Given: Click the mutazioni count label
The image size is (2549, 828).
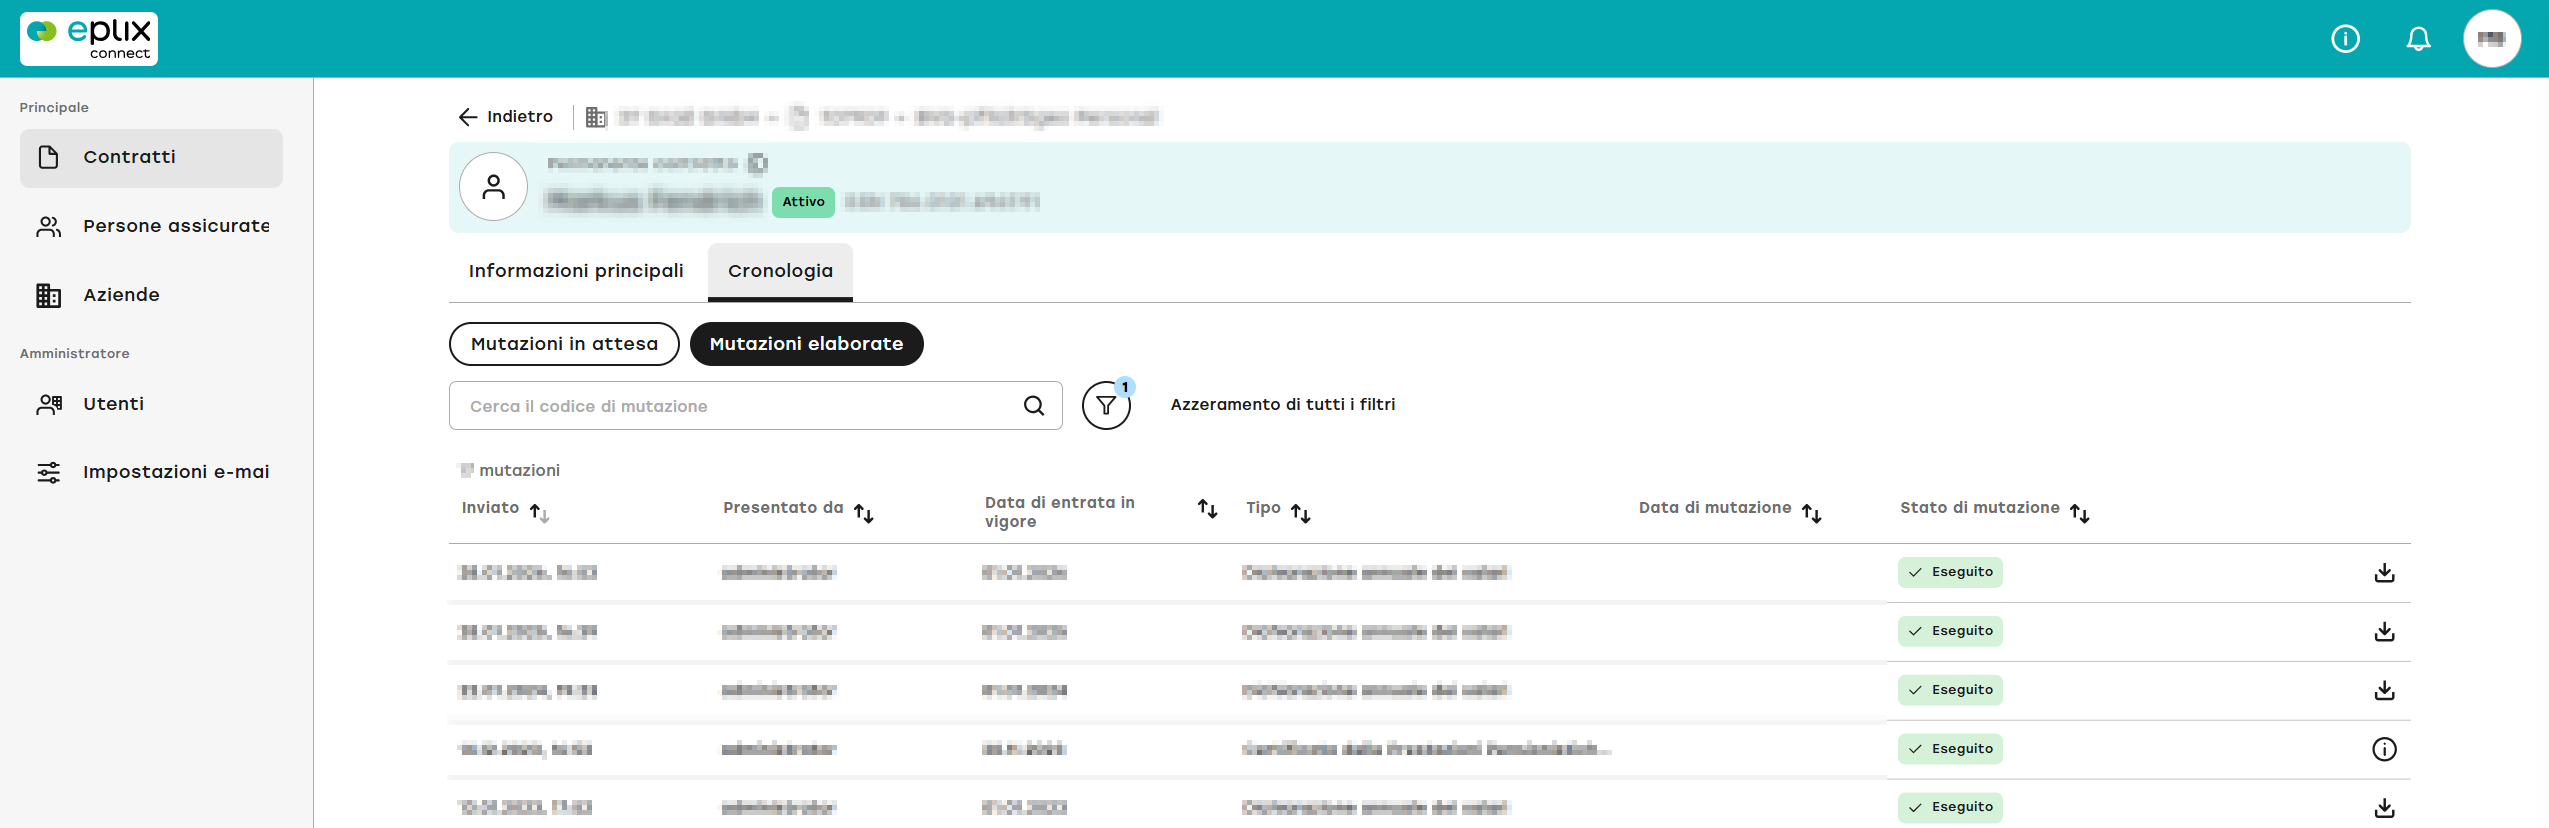Looking at the screenshot, I should coord(510,471).
